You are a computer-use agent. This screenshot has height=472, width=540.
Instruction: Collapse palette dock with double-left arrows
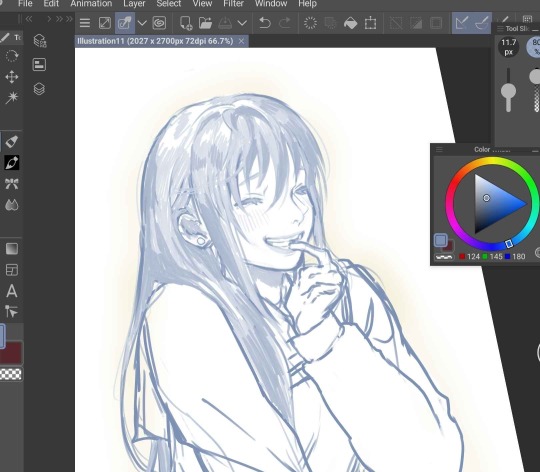point(29,19)
